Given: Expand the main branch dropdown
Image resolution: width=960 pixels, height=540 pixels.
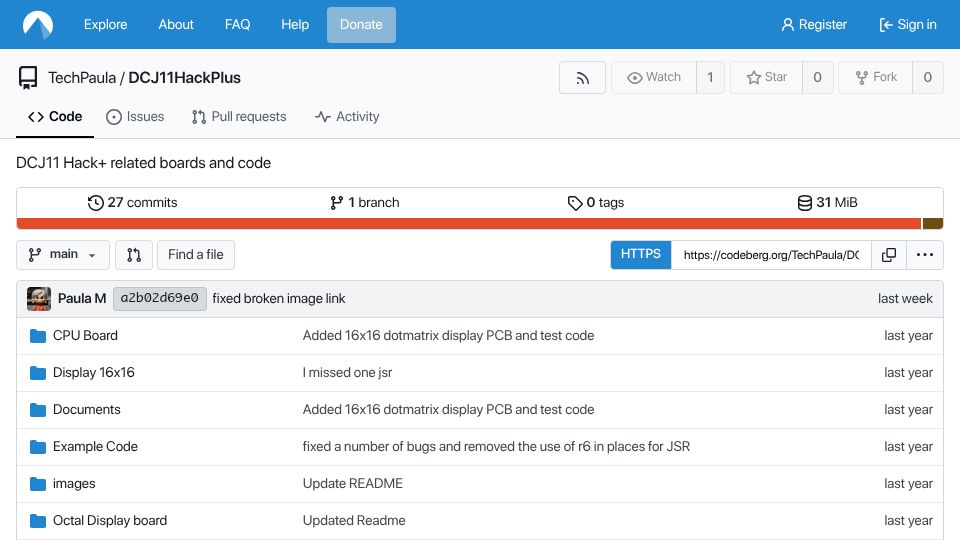Looking at the screenshot, I should coord(62,255).
